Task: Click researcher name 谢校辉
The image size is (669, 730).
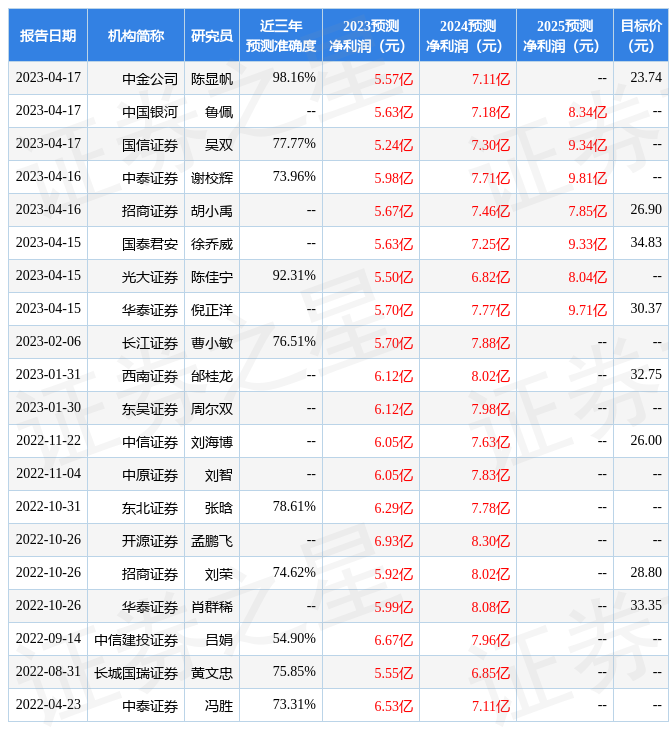Action: [212, 178]
